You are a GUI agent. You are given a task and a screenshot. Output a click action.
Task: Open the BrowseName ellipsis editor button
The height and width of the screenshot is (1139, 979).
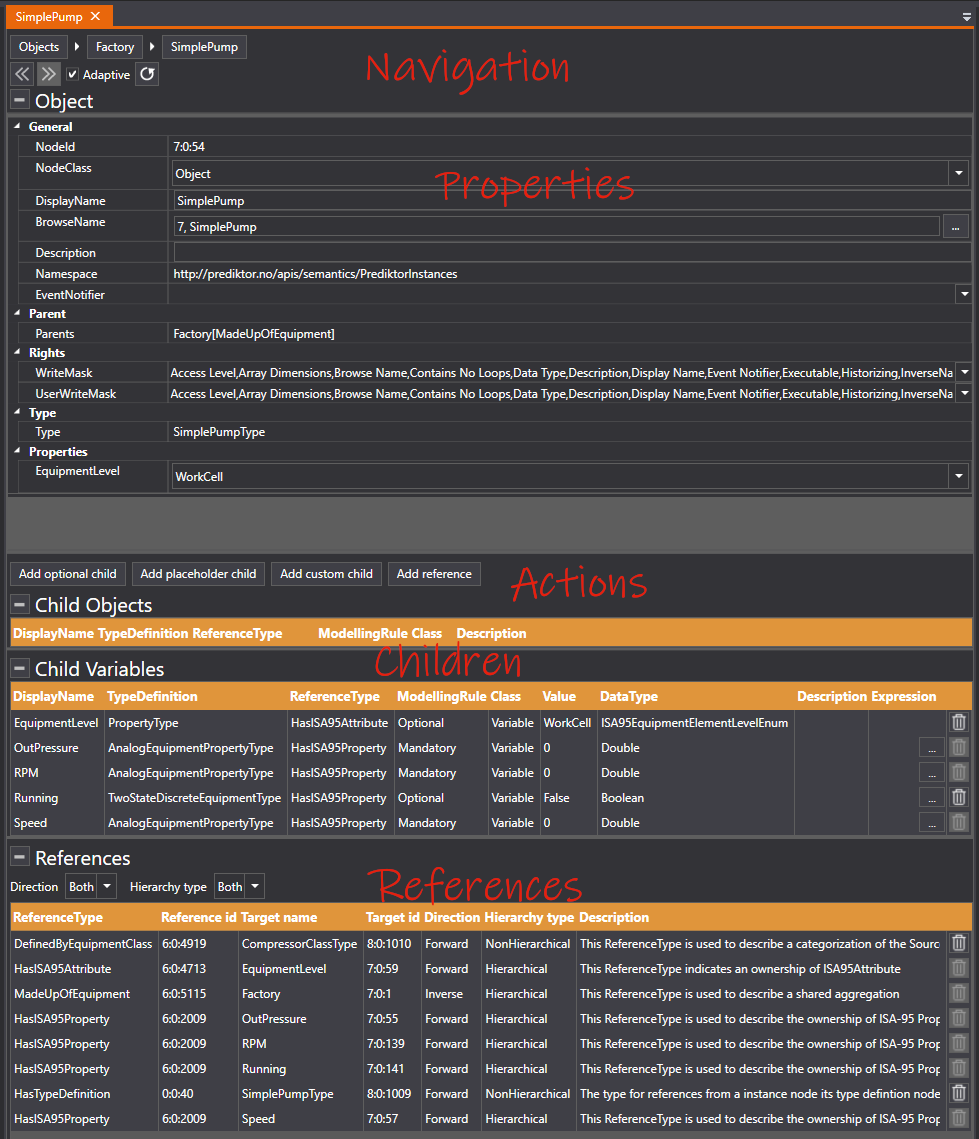pyautogui.click(x=955, y=227)
